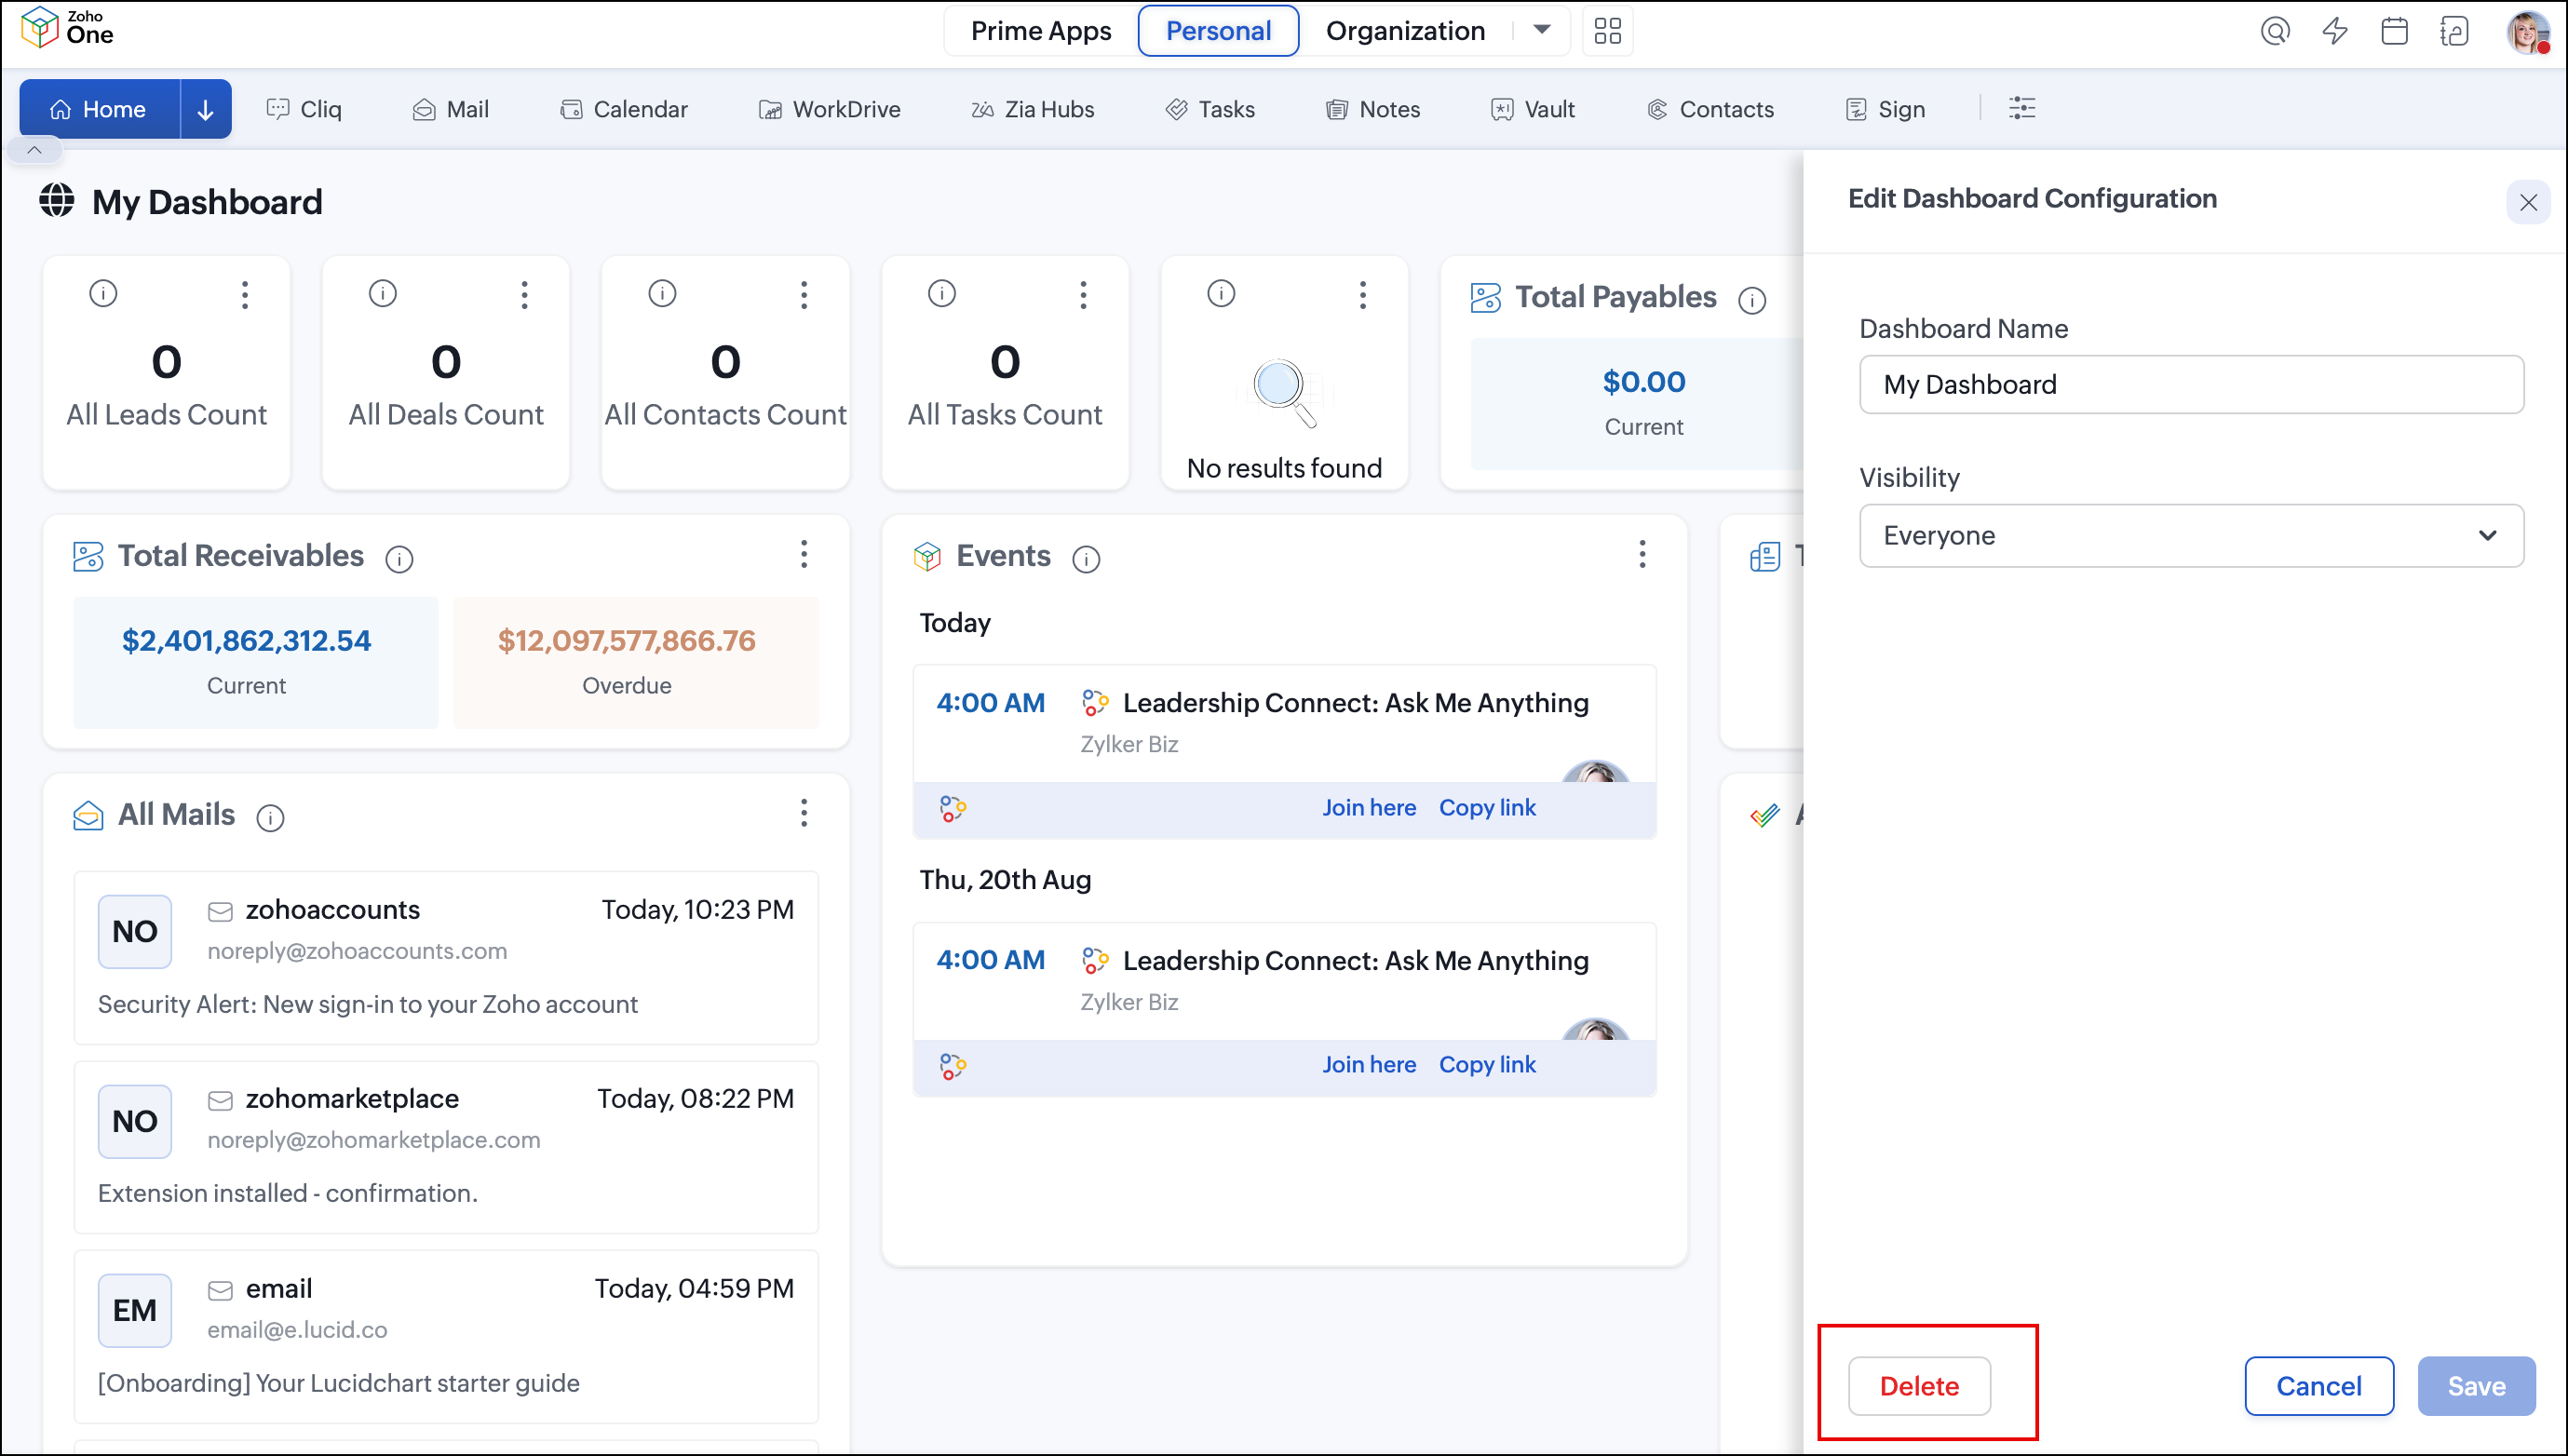Click the current receivables amount $2,401,862,312.54

click(x=246, y=641)
